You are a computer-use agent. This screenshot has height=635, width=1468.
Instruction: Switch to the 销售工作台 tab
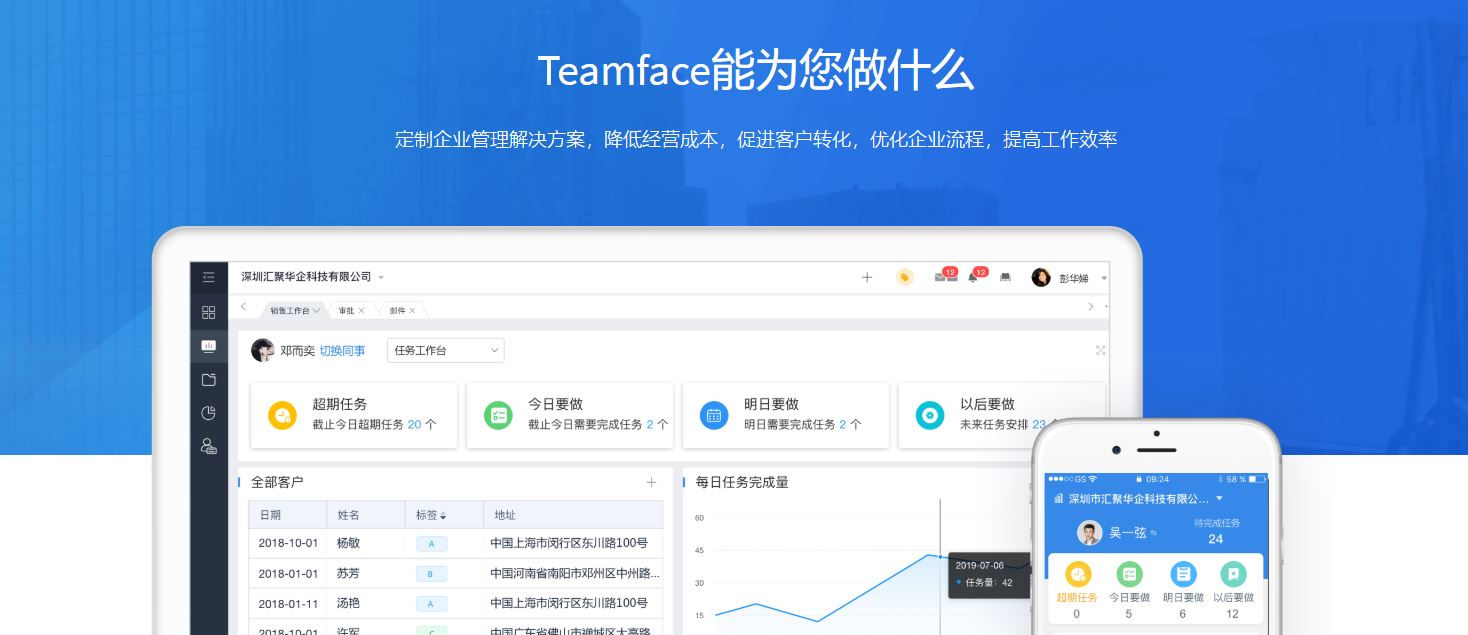[294, 310]
